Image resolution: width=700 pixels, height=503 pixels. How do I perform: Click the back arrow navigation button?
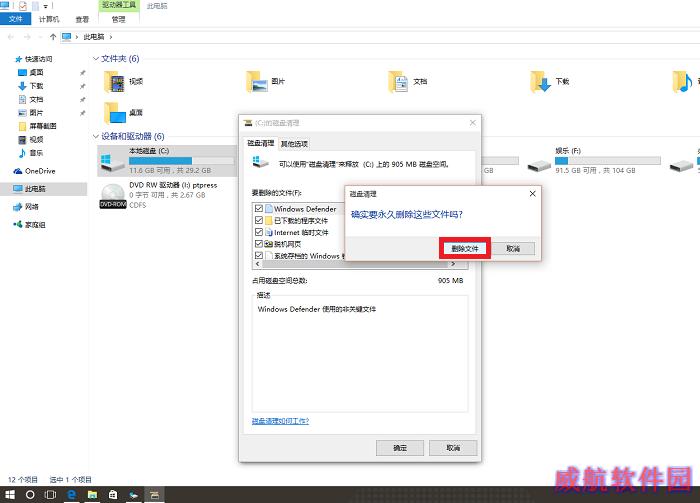click(x=11, y=37)
